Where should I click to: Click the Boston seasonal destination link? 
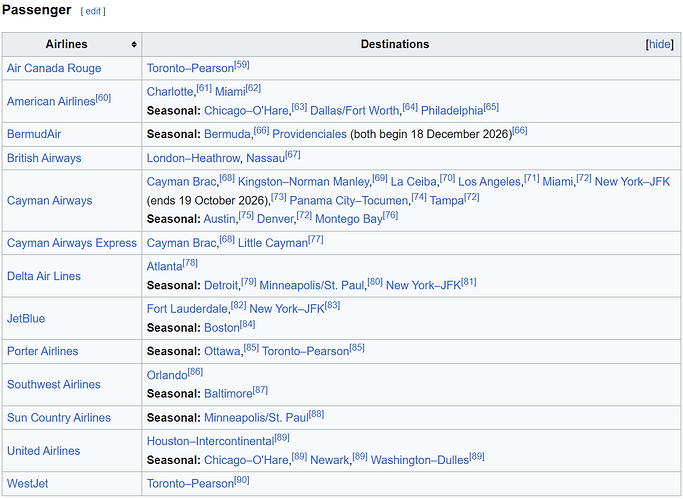[x=222, y=328]
